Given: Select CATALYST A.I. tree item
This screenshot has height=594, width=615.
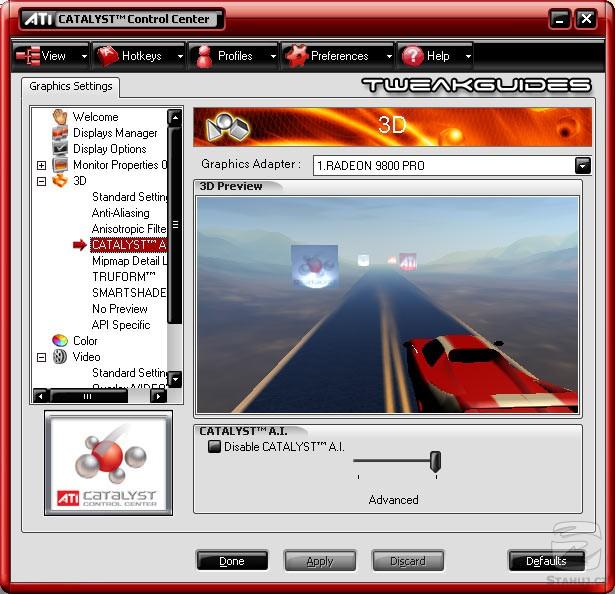Looking at the screenshot, I should (129, 245).
